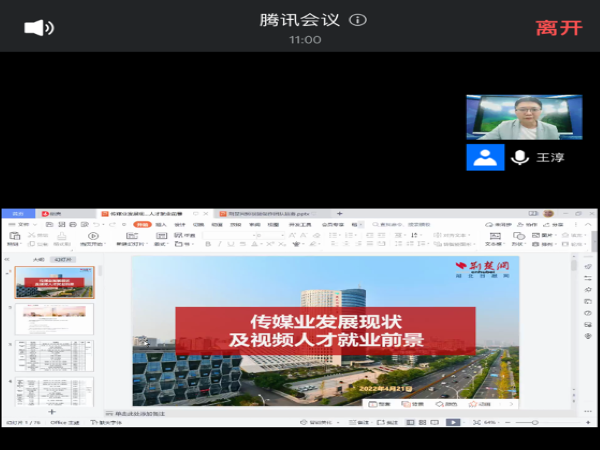Close the 传媒业发展现… document tab
The image size is (600, 450).
click(x=205, y=214)
